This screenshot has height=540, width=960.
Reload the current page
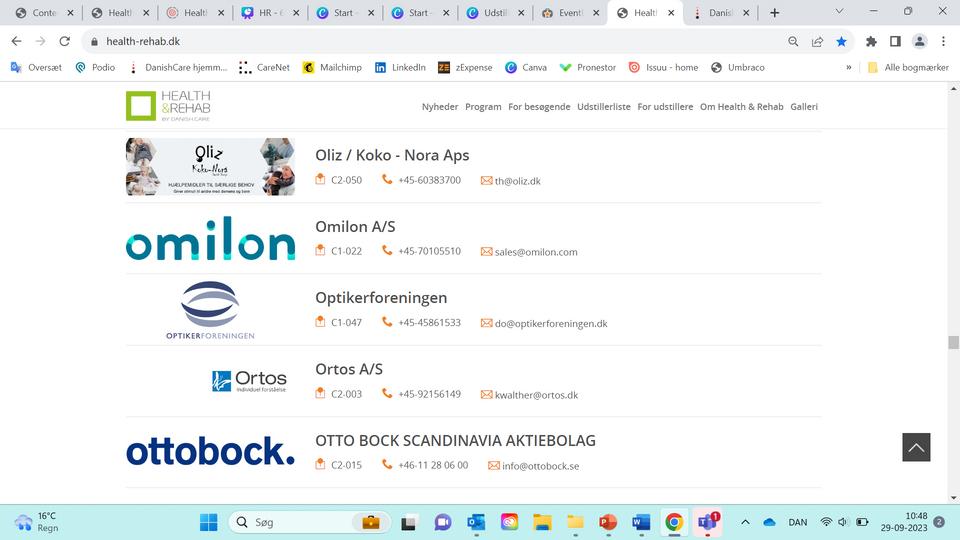[64, 41]
